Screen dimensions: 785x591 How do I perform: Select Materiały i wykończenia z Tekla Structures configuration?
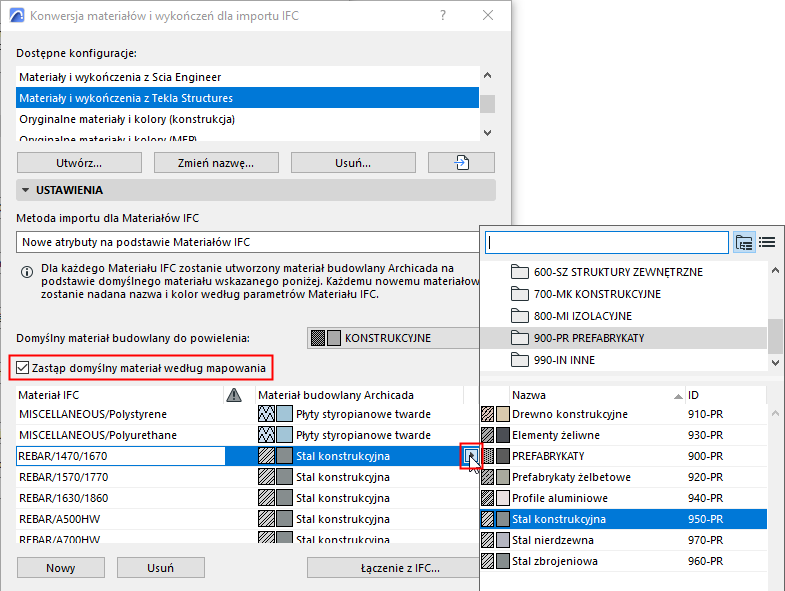247,98
